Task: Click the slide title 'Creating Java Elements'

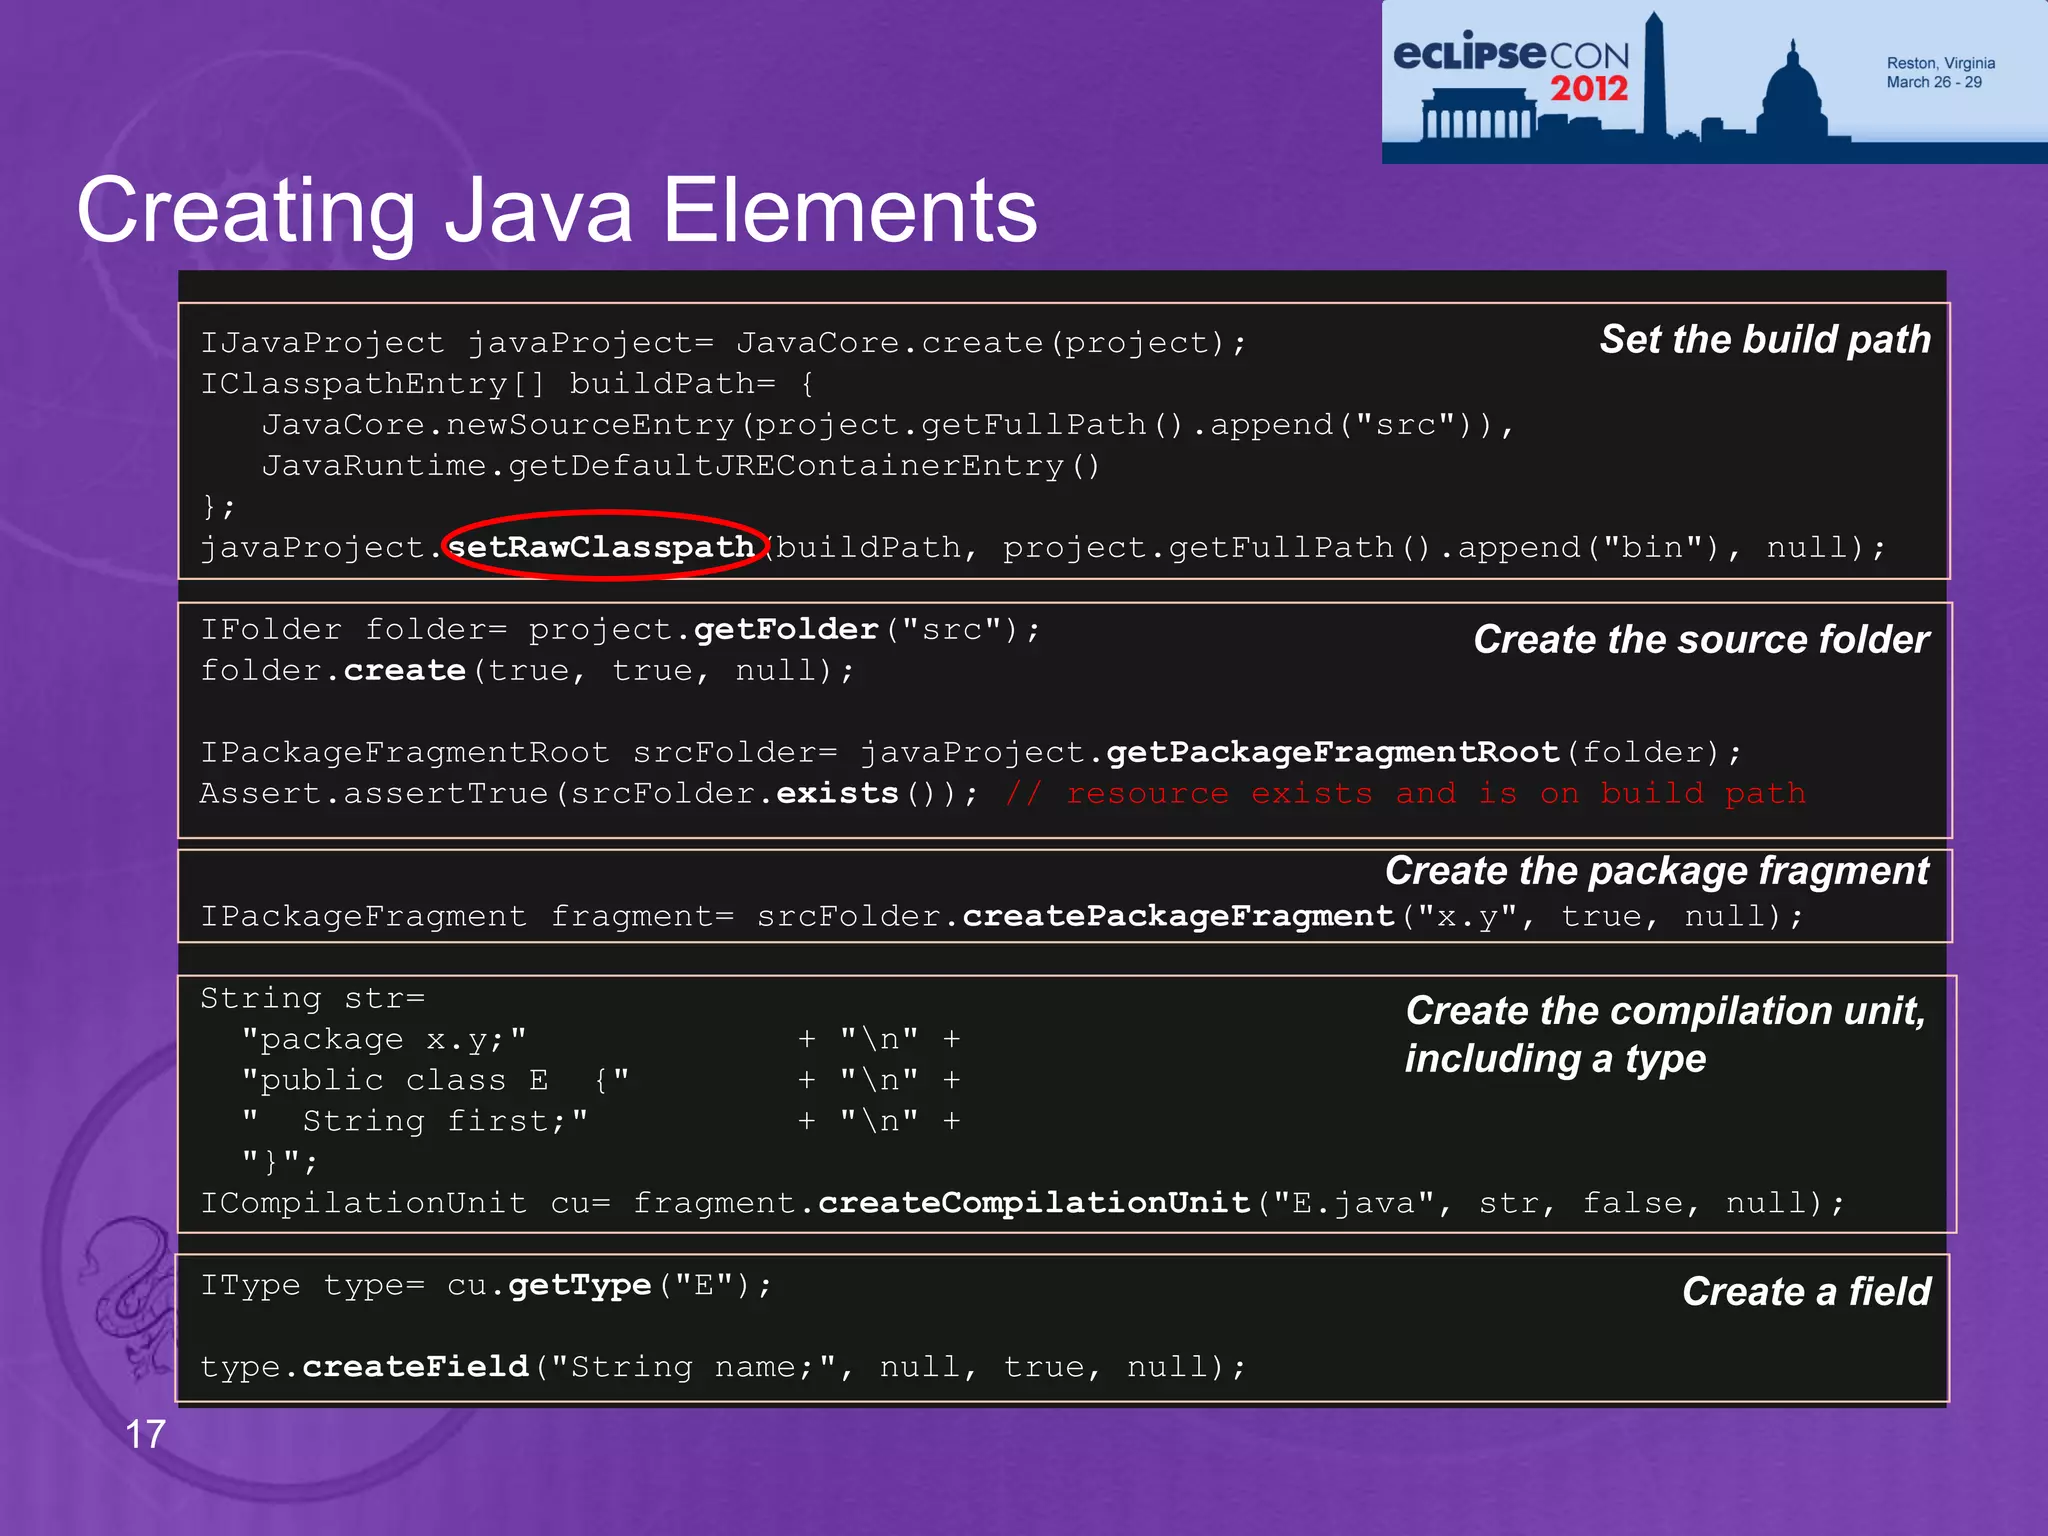Action: (x=557, y=211)
